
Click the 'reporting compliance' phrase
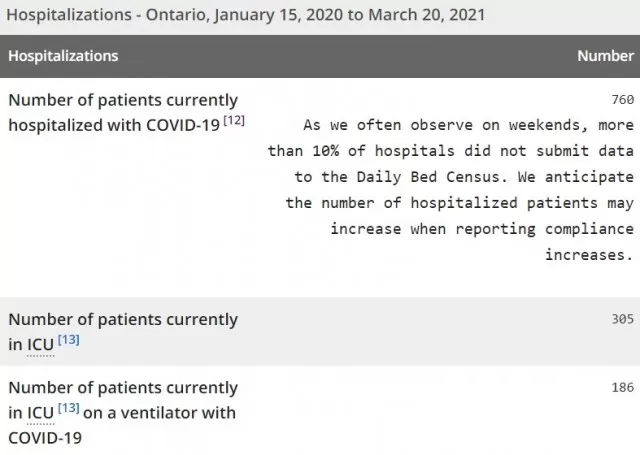pos(545,229)
